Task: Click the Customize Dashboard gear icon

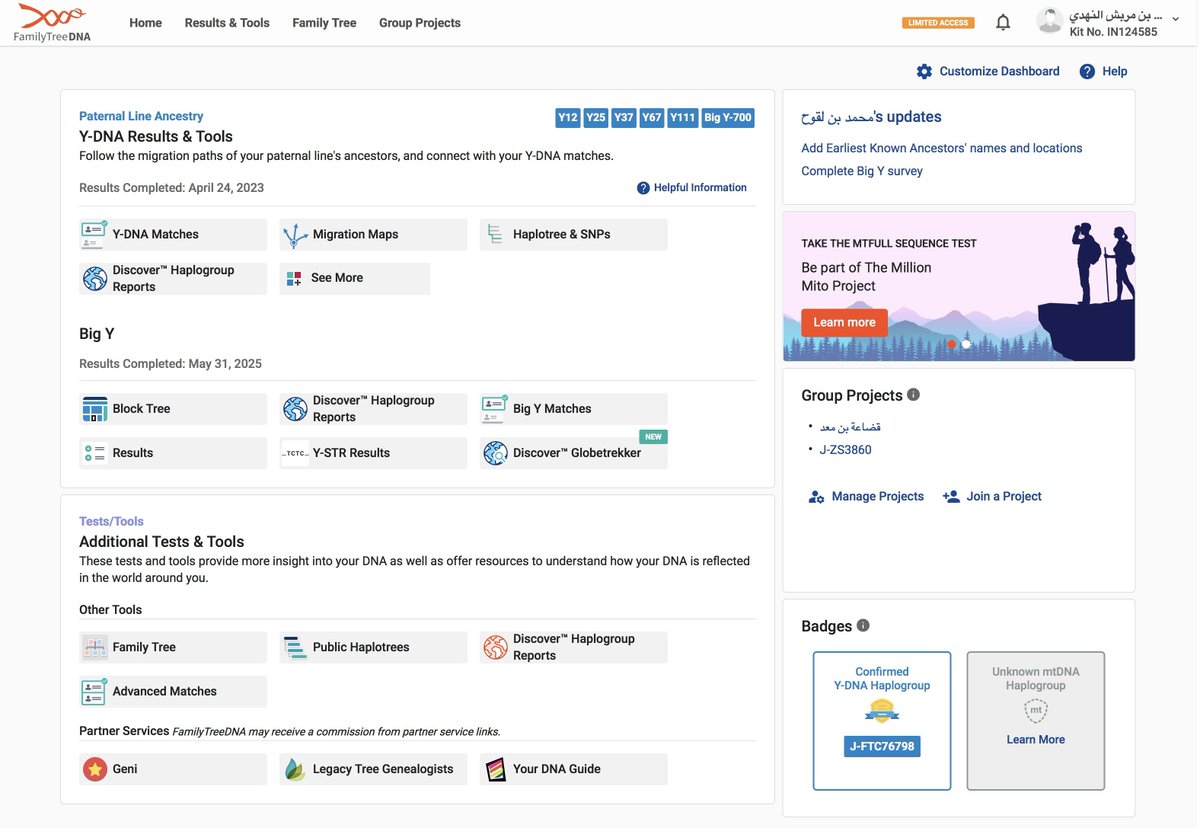Action: [924, 71]
